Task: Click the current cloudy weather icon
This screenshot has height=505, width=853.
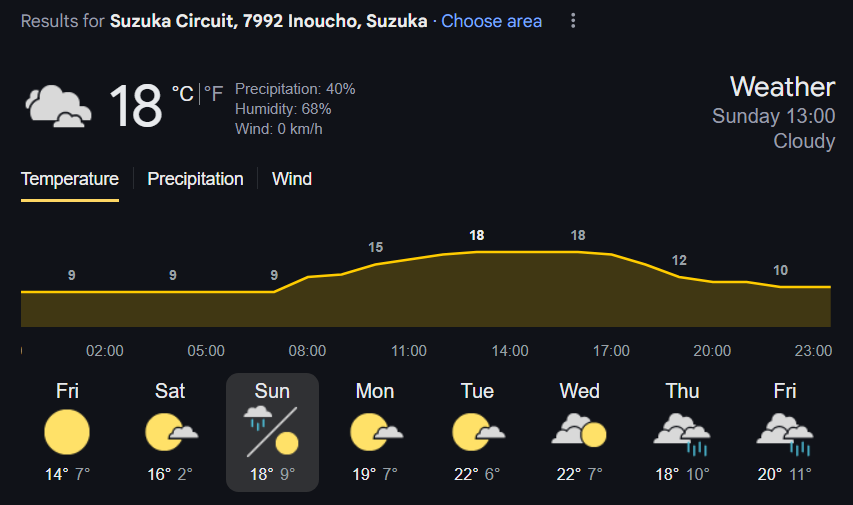Action: point(58,106)
